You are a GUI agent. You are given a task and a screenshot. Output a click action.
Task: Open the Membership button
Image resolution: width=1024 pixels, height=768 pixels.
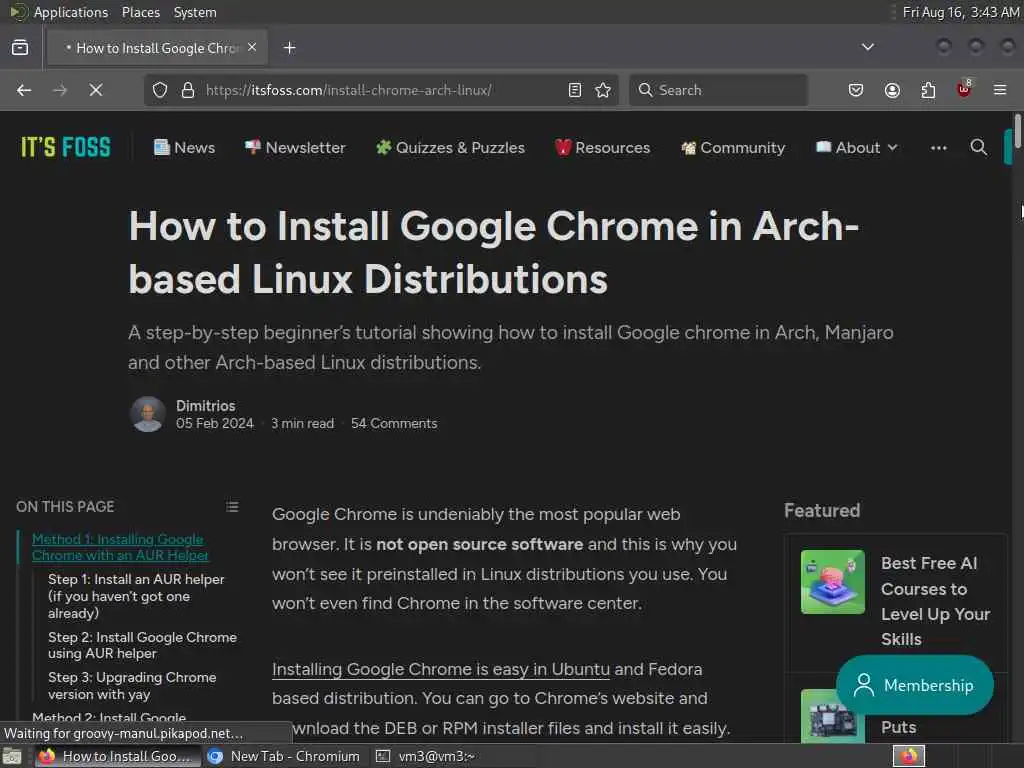point(915,685)
